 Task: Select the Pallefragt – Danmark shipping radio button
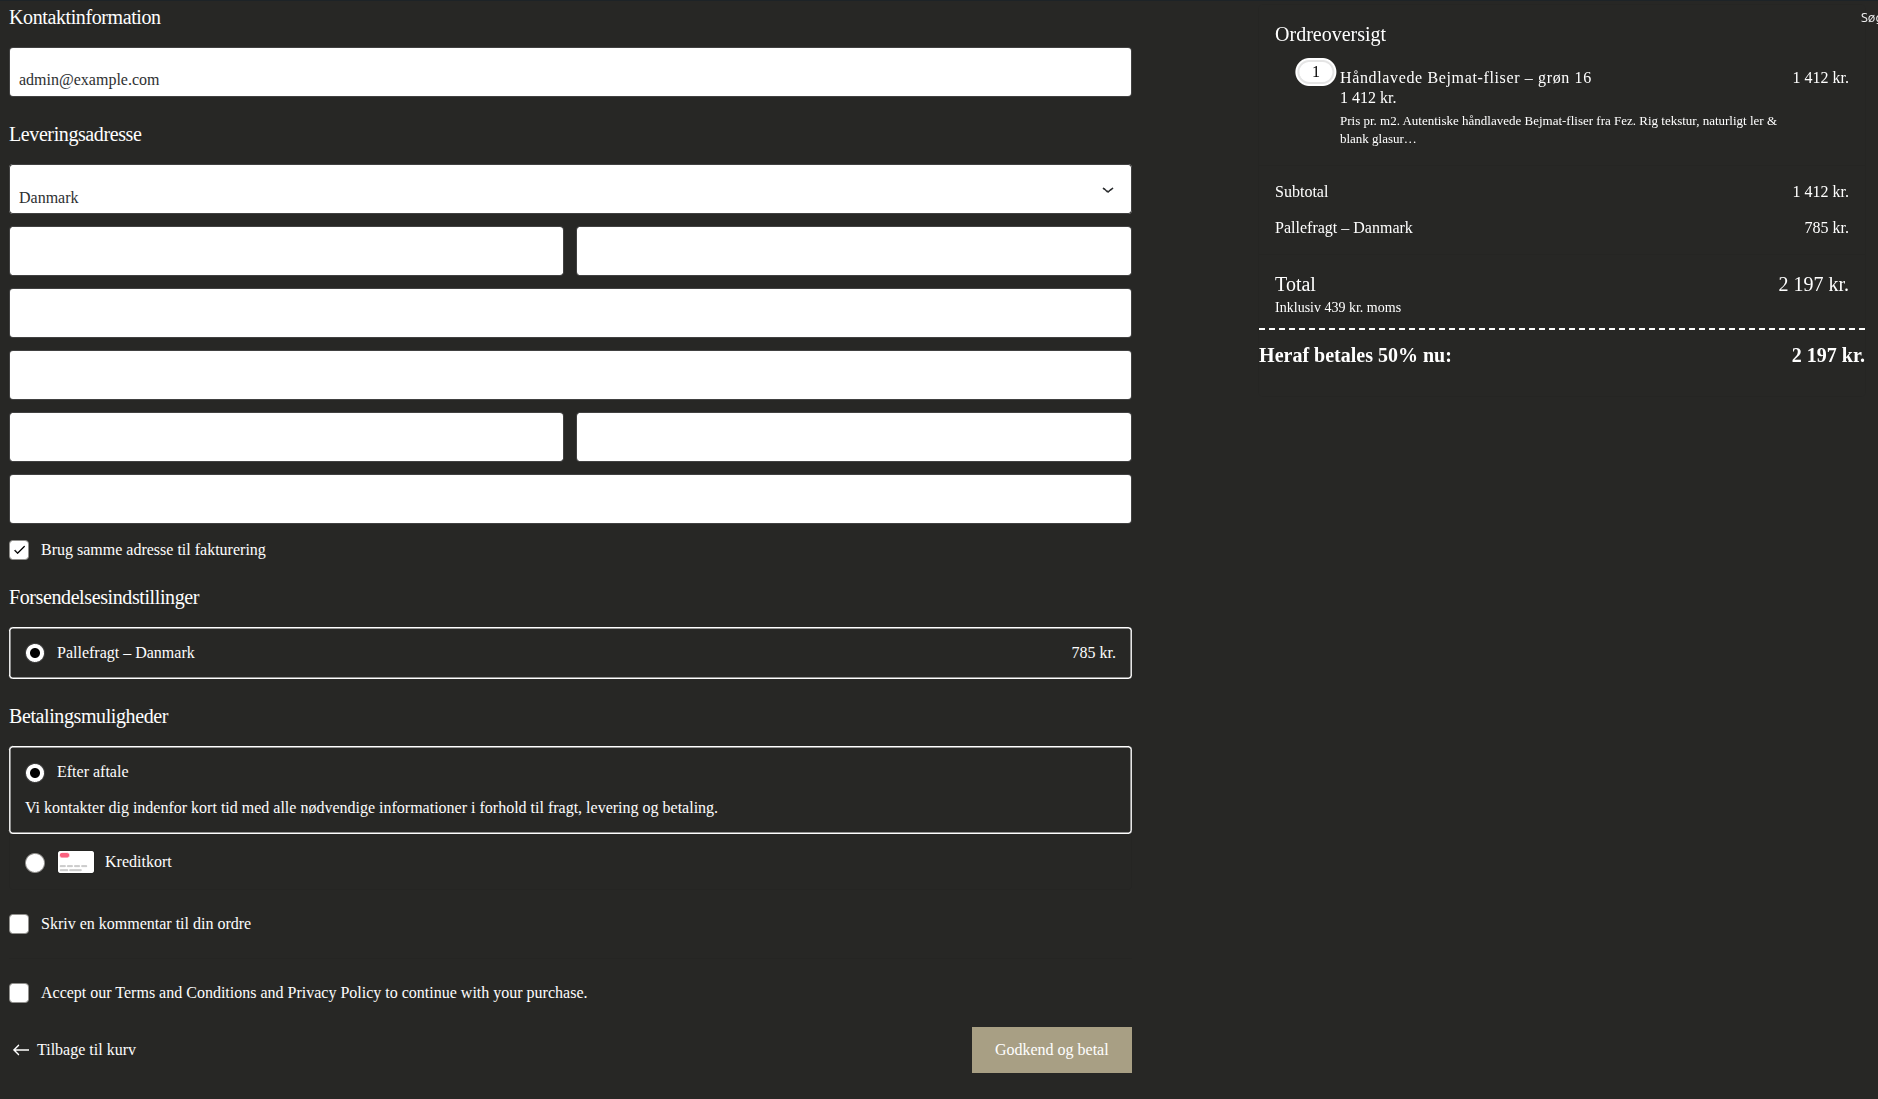click(x=35, y=653)
